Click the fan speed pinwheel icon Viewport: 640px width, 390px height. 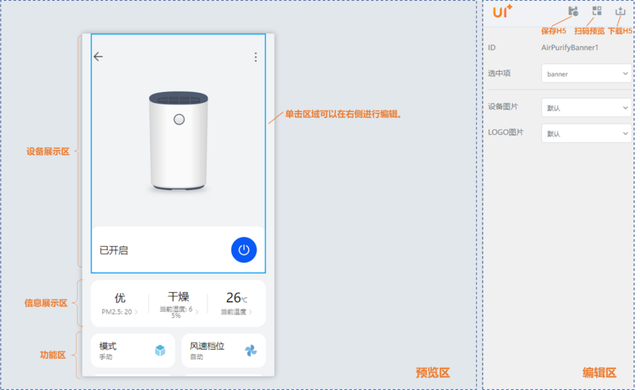coord(251,350)
